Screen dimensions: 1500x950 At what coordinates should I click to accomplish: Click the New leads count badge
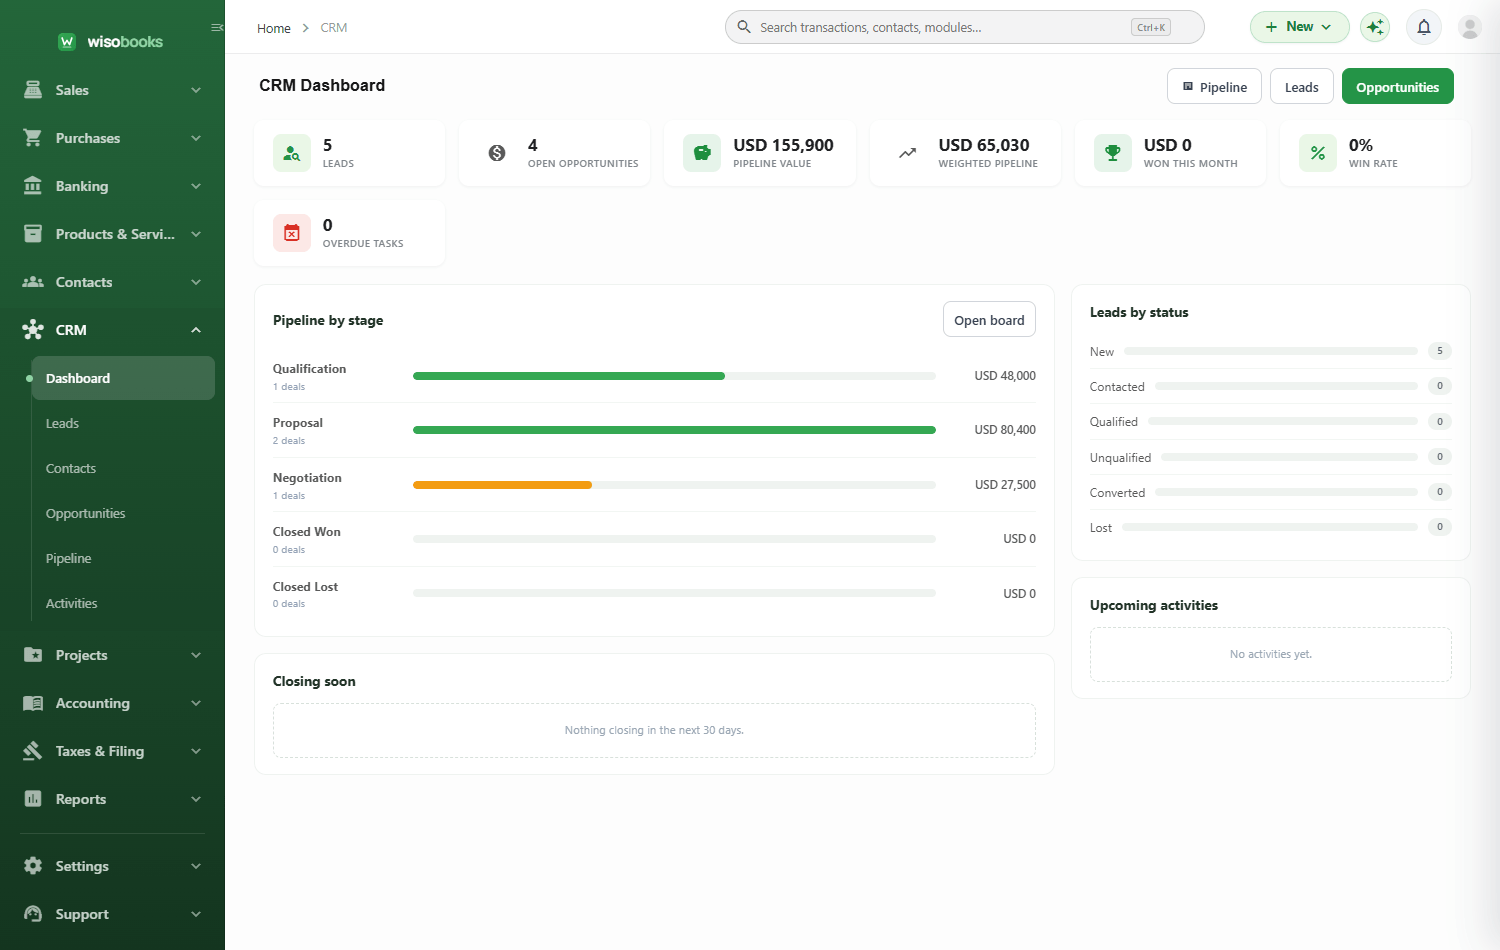(x=1440, y=351)
